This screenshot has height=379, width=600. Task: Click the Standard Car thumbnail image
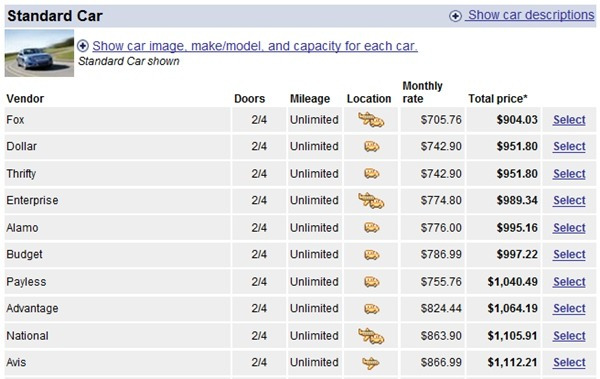(39, 53)
